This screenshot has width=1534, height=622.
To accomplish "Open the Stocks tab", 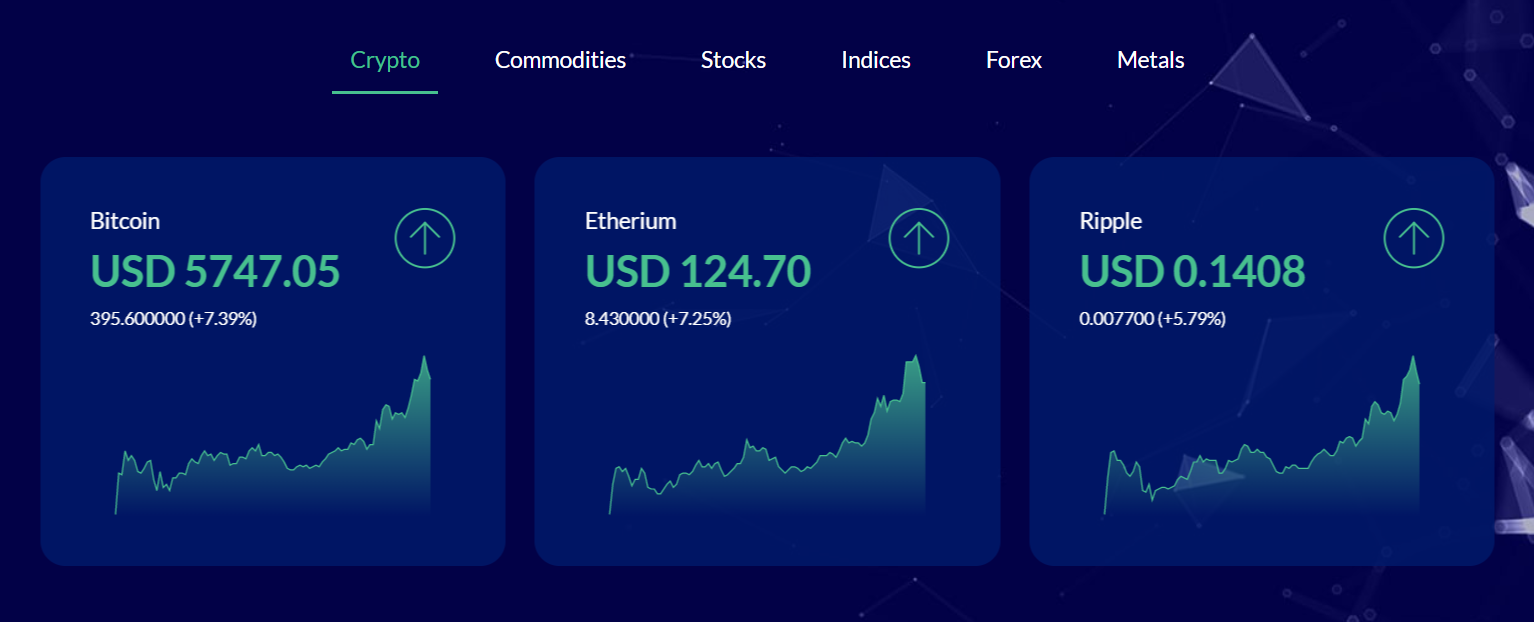I will point(733,60).
